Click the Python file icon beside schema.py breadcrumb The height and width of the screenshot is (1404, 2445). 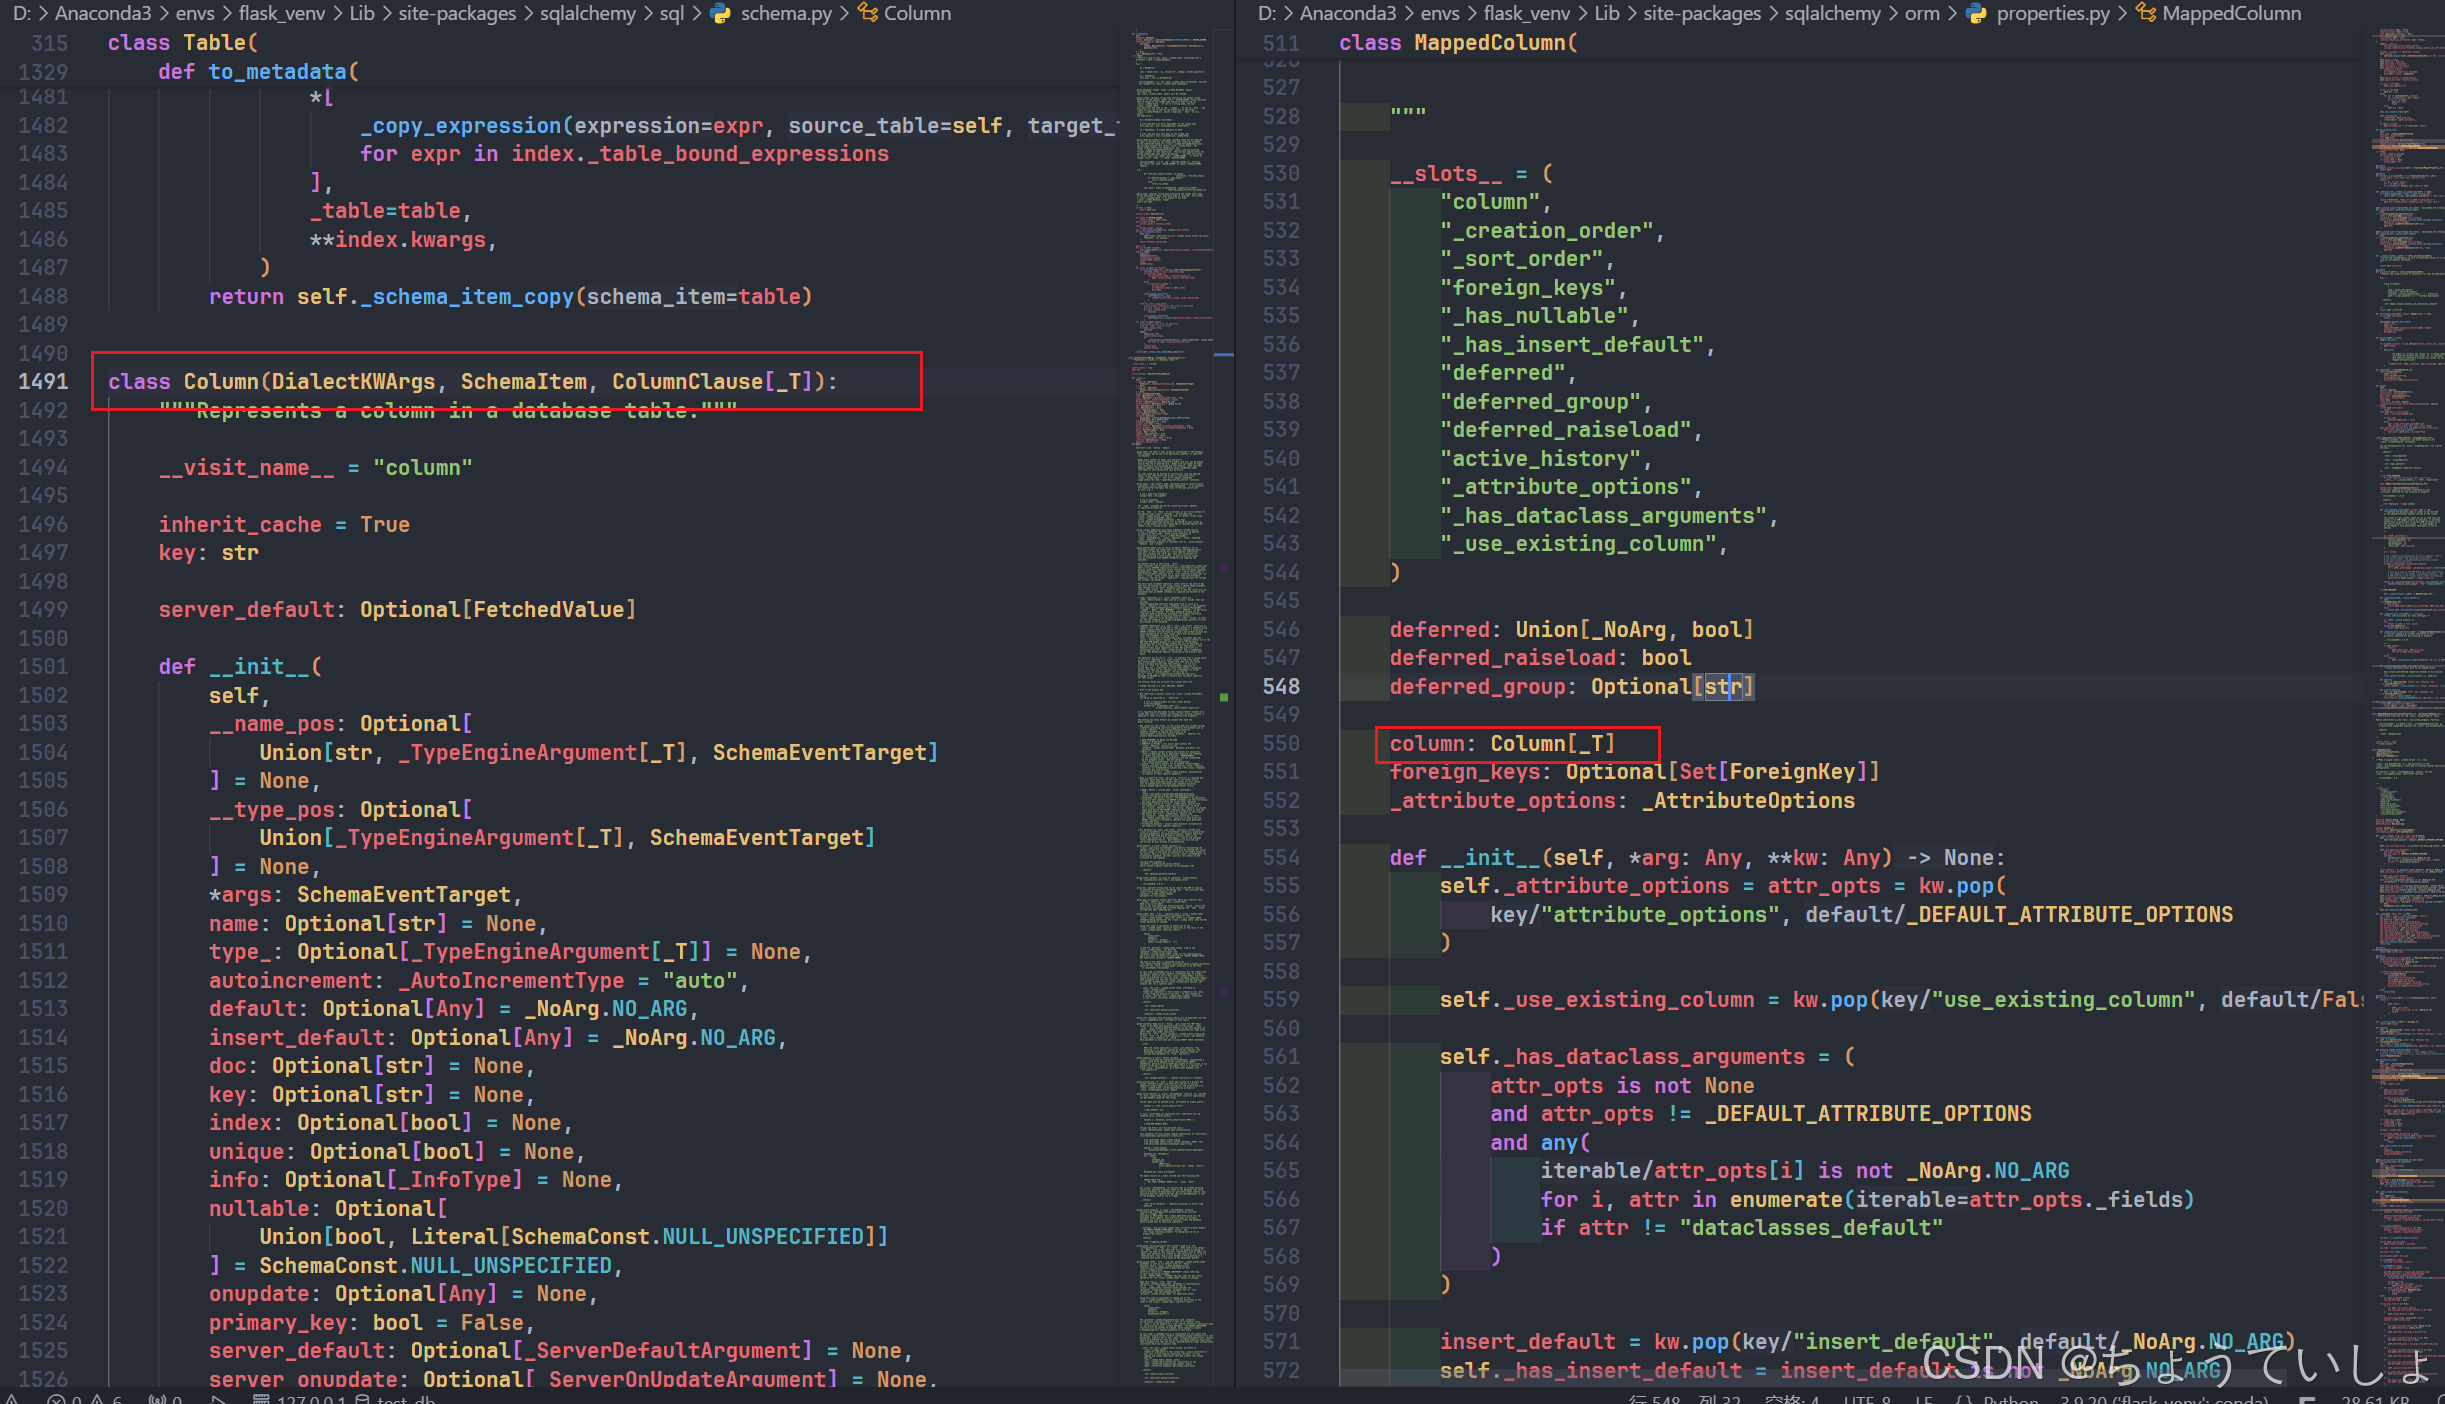[x=720, y=13]
